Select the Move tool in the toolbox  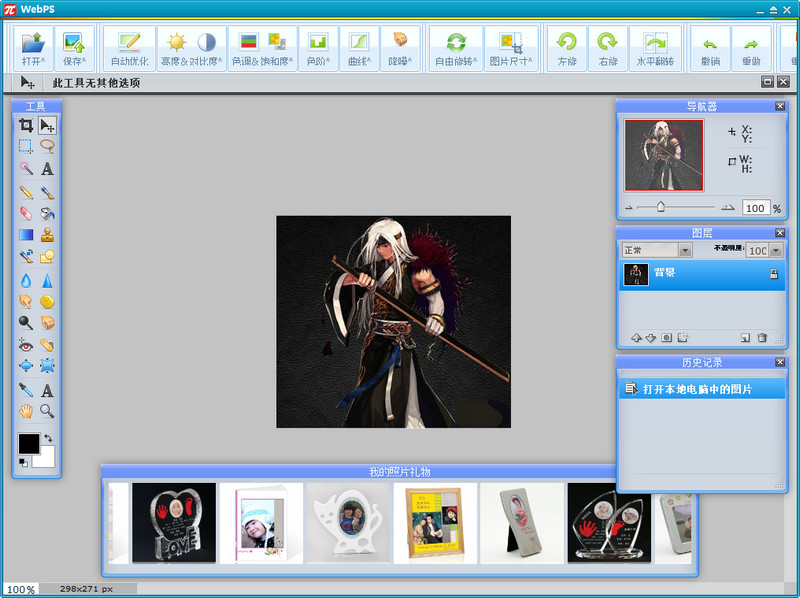(47, 125)
